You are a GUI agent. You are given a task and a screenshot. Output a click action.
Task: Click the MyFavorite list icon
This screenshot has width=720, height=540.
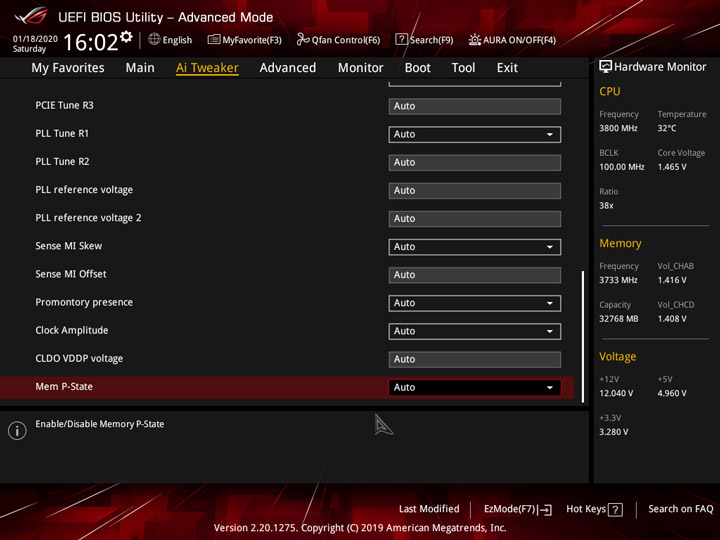coord(214,39)
